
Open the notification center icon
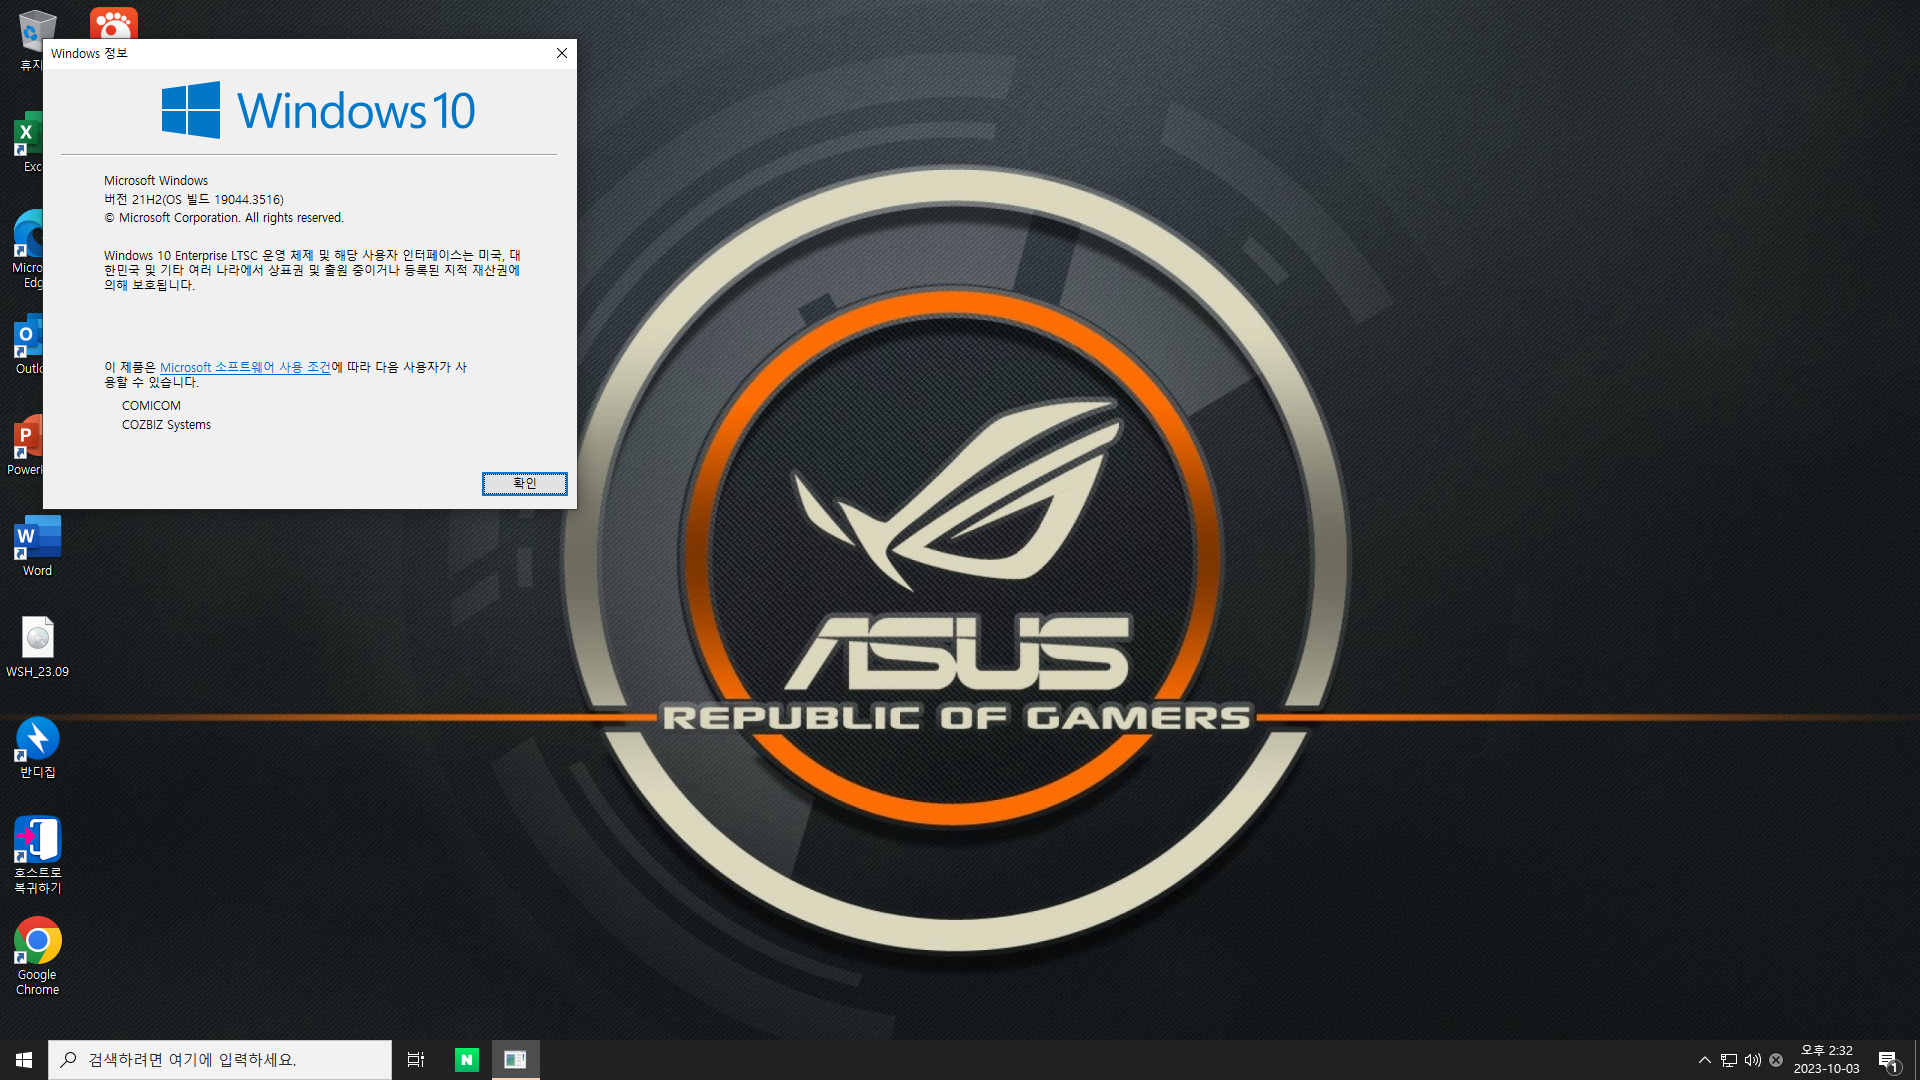pyautogui.click(x=1888, y=1060)
